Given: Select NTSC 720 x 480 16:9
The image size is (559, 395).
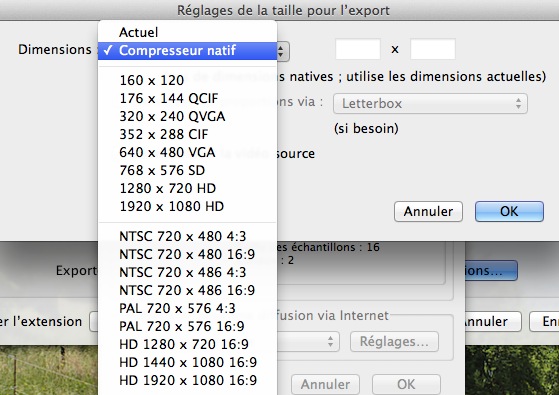Looking at the screenshot, I should point(188,254).
